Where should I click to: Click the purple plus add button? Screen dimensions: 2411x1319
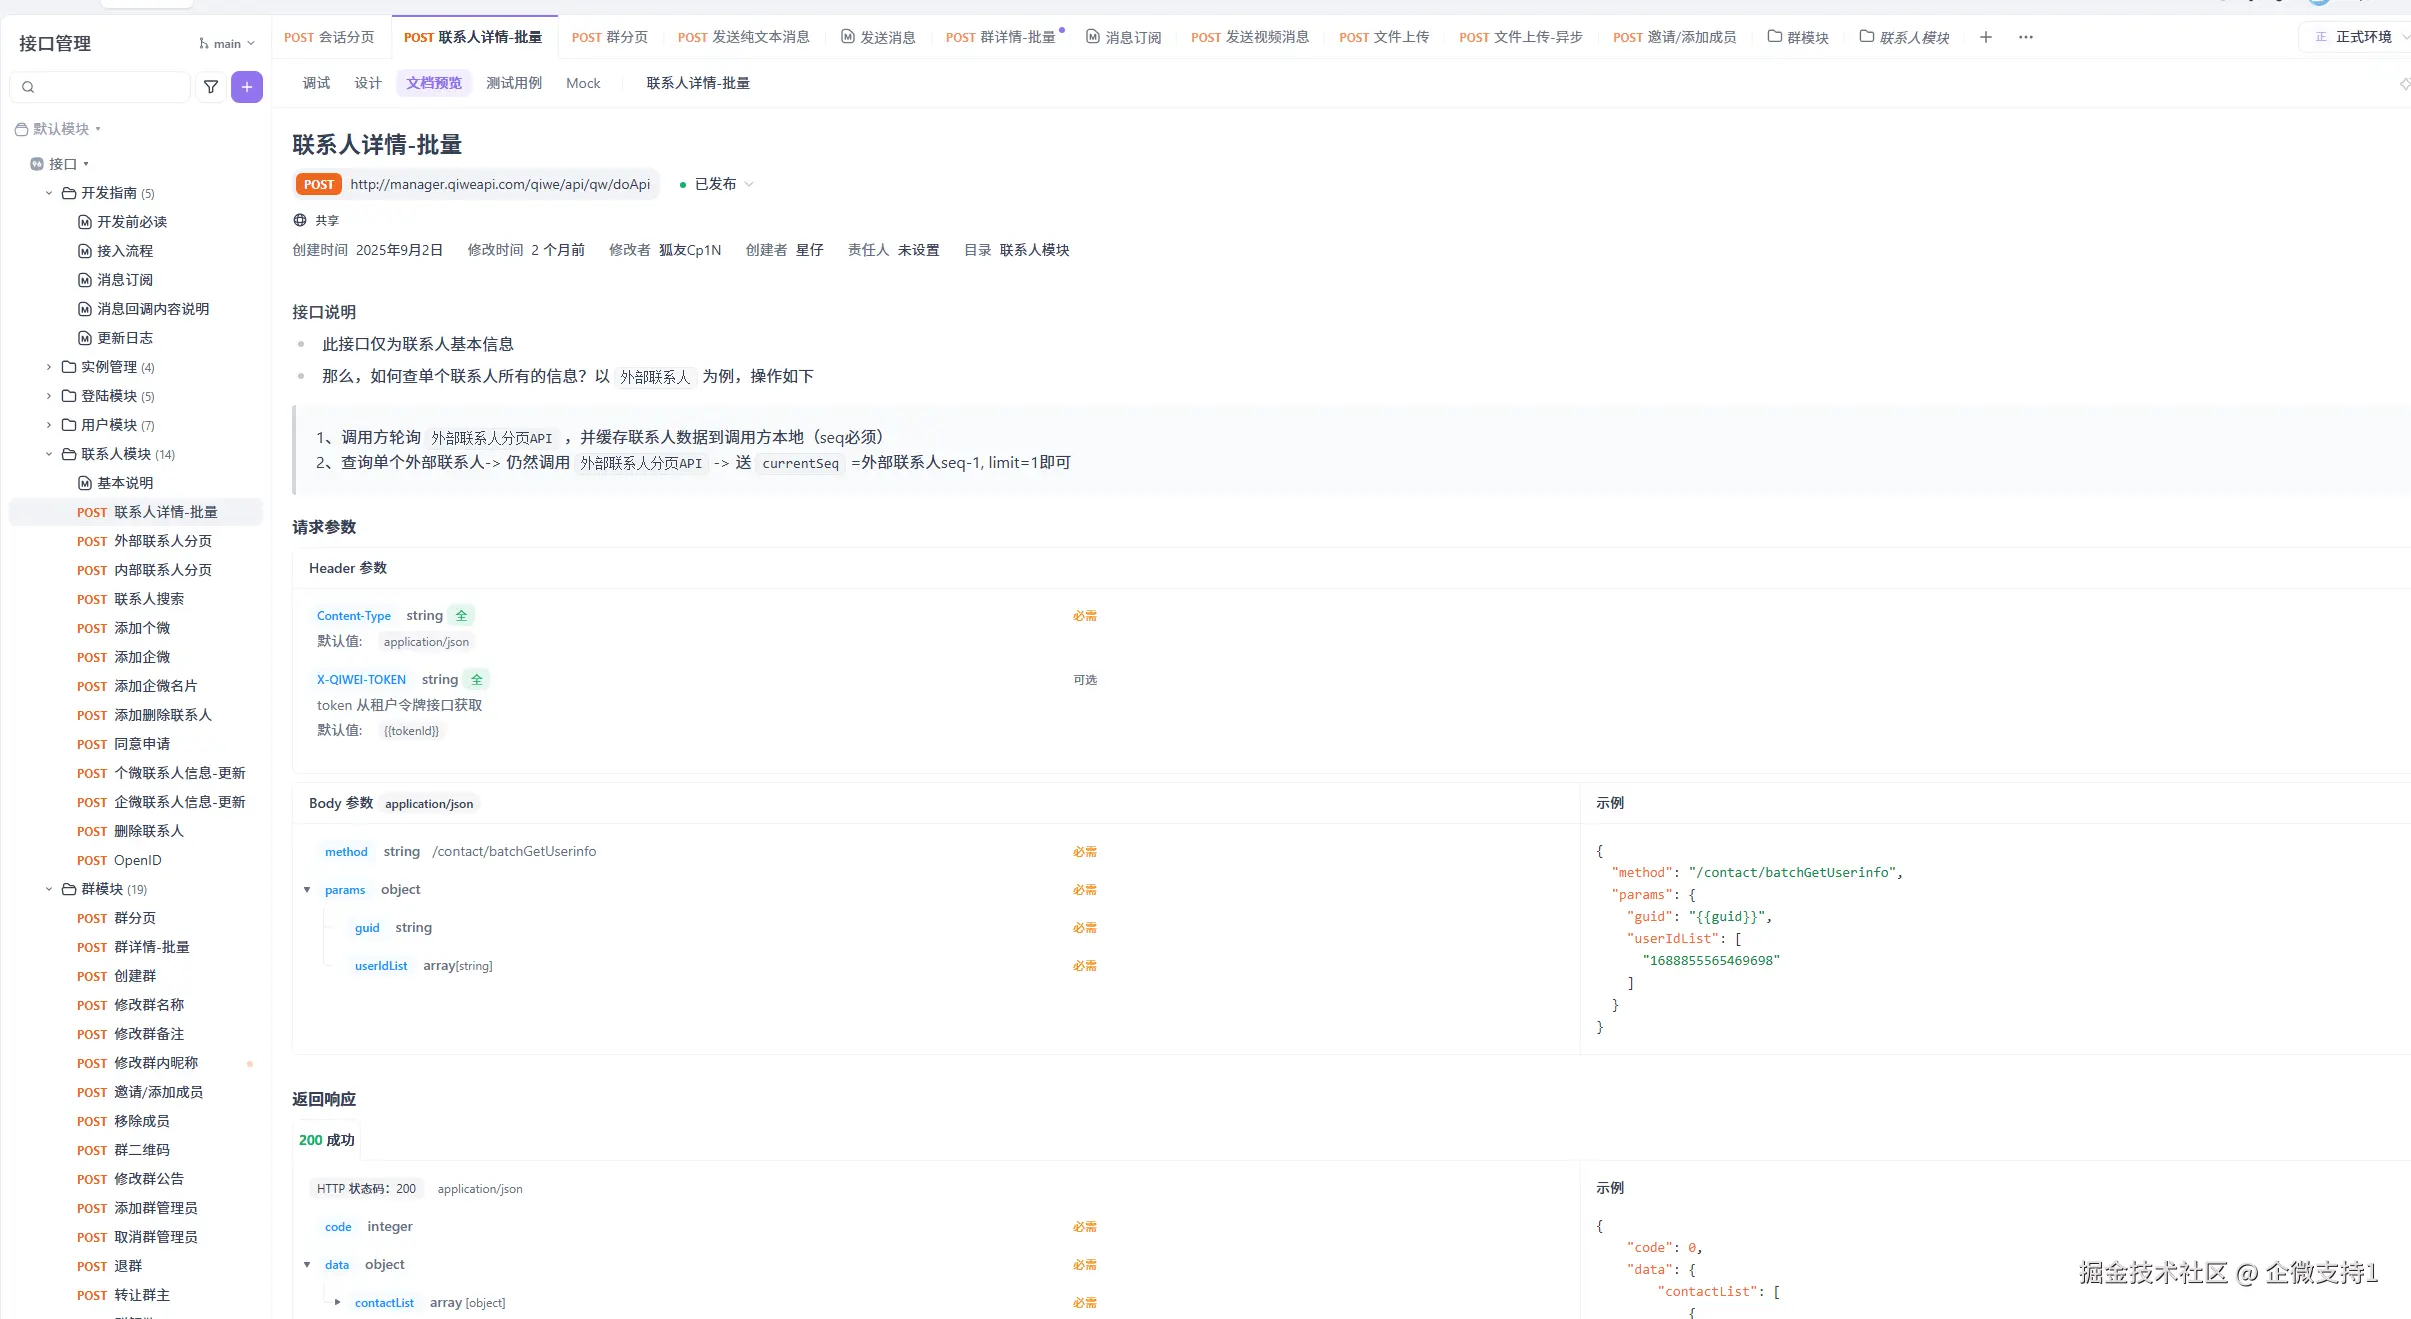[x=247, y=87]
